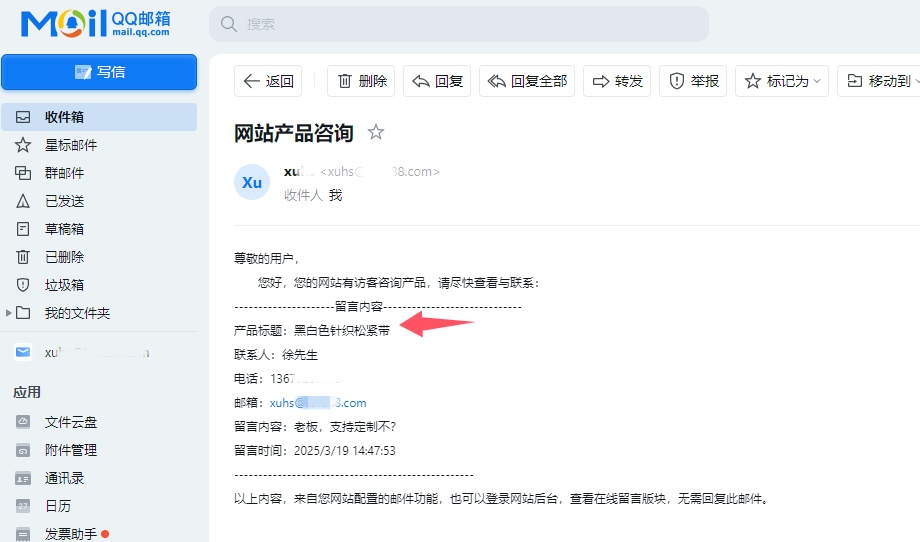Click the timestamp 2025/3/19 14:47:53
920x542 pixels.
344,451
